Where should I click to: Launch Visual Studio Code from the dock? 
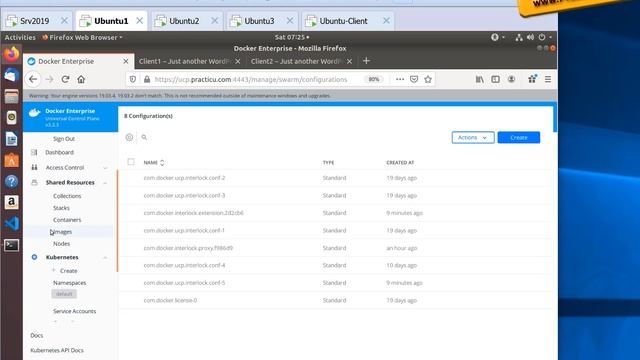(x=11, y=224)
